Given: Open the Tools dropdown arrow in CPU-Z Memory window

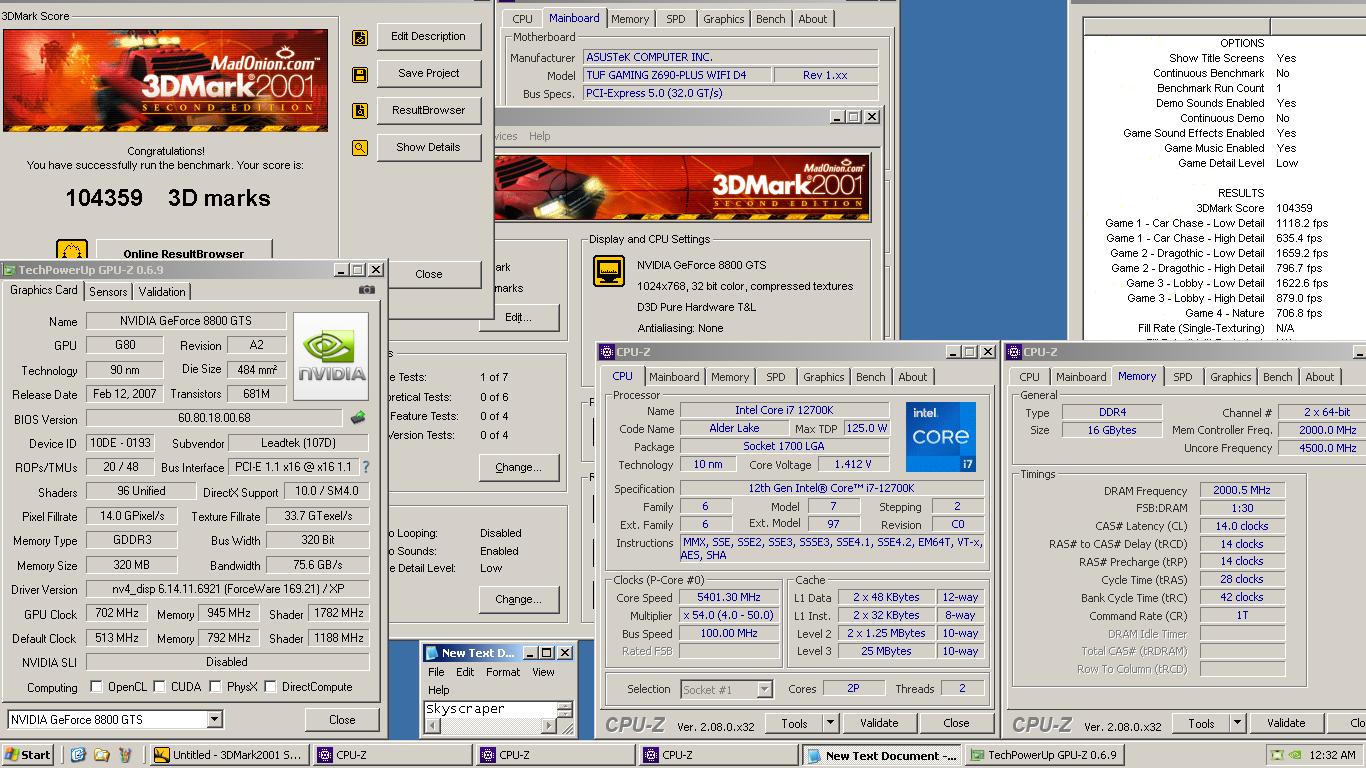Looking at the screenshot, I should pyautogui.click(x=1237, y=723).
